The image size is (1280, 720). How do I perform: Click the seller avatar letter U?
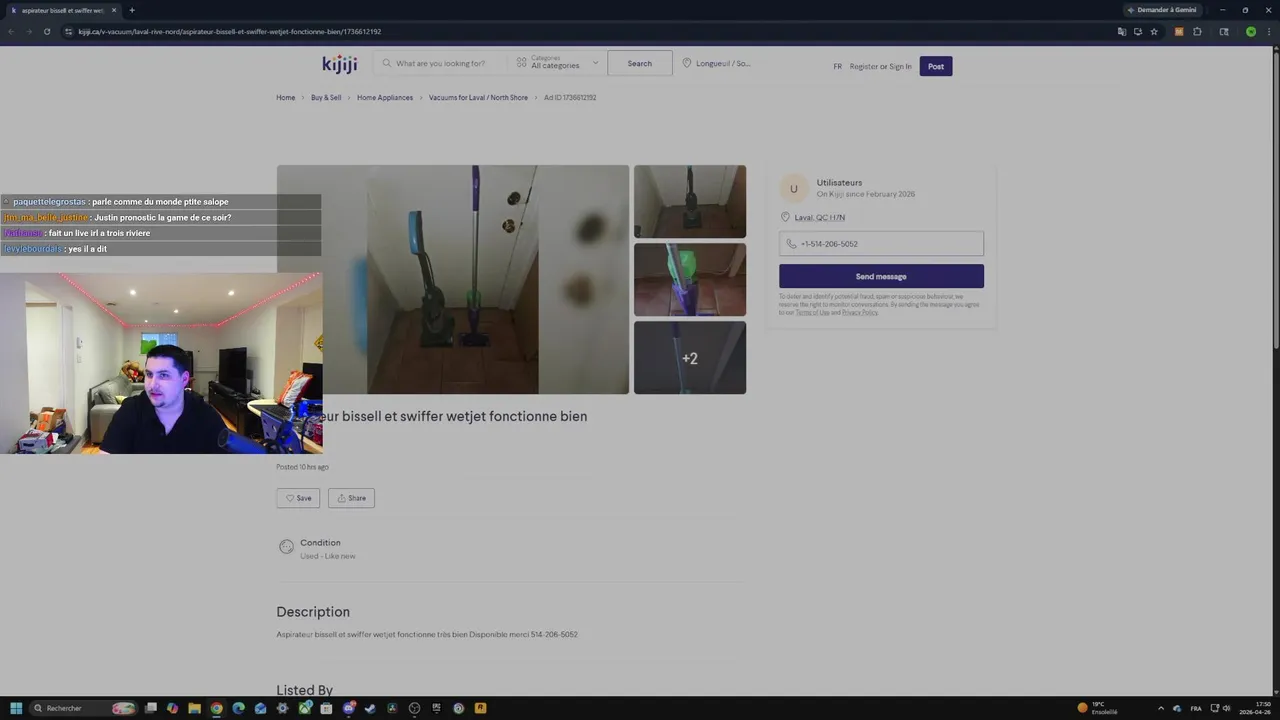(x=794, y=188)
